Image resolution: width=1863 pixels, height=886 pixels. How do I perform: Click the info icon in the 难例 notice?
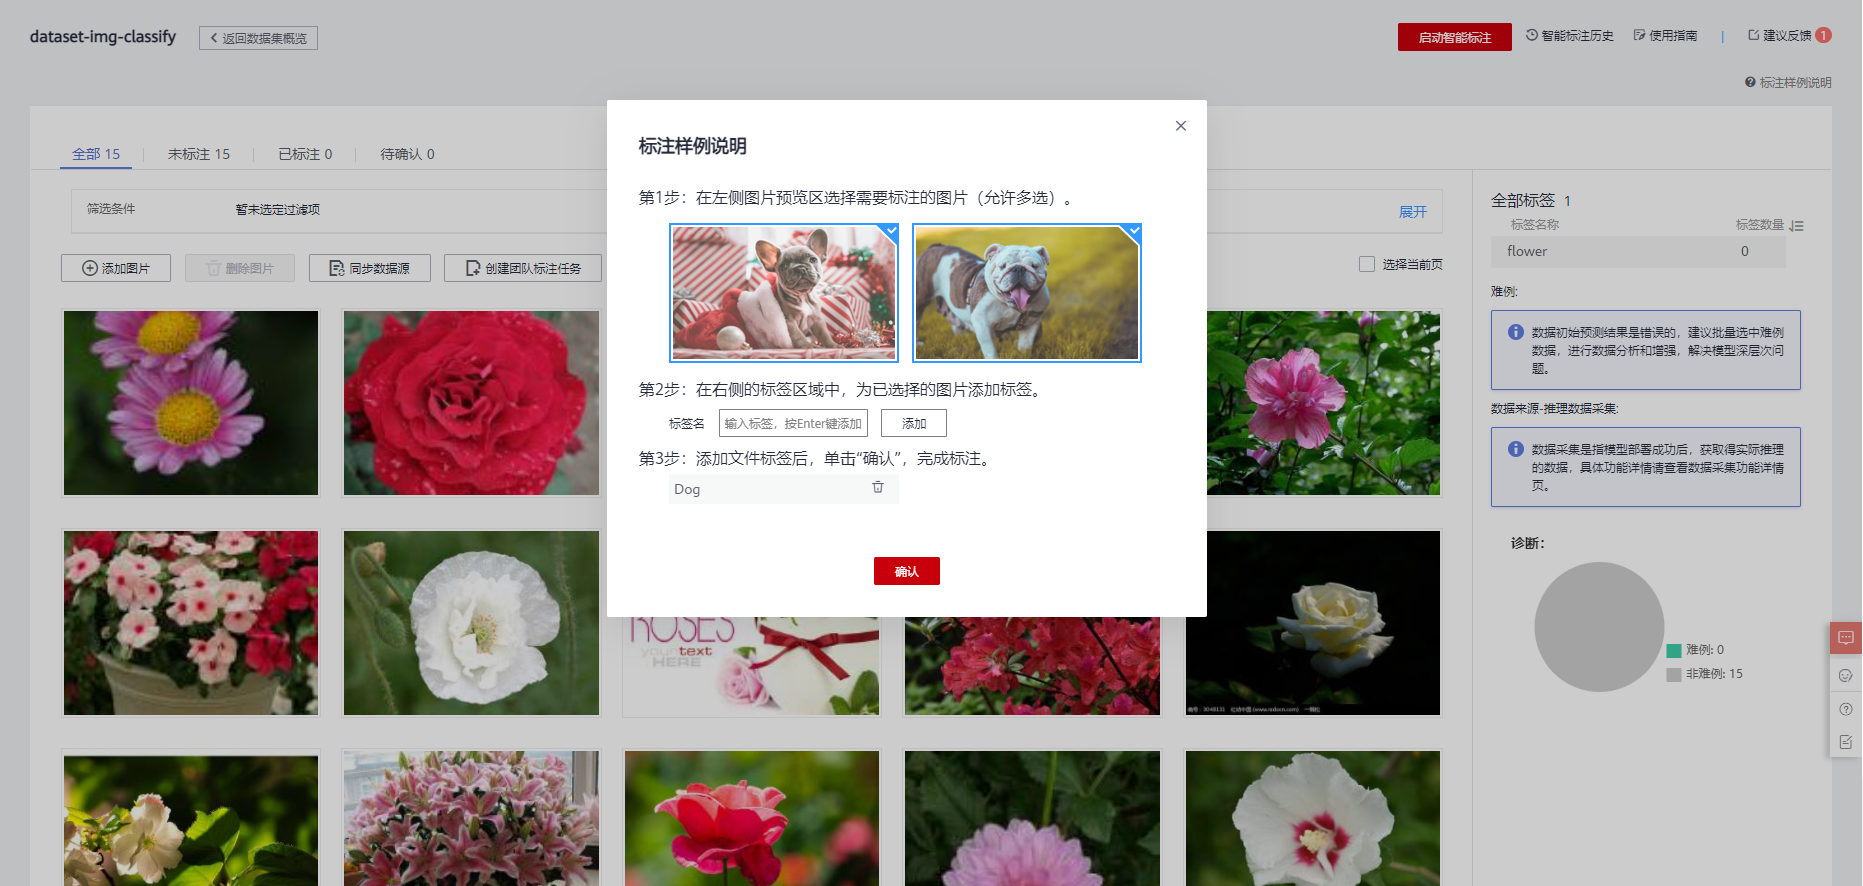1516,332
